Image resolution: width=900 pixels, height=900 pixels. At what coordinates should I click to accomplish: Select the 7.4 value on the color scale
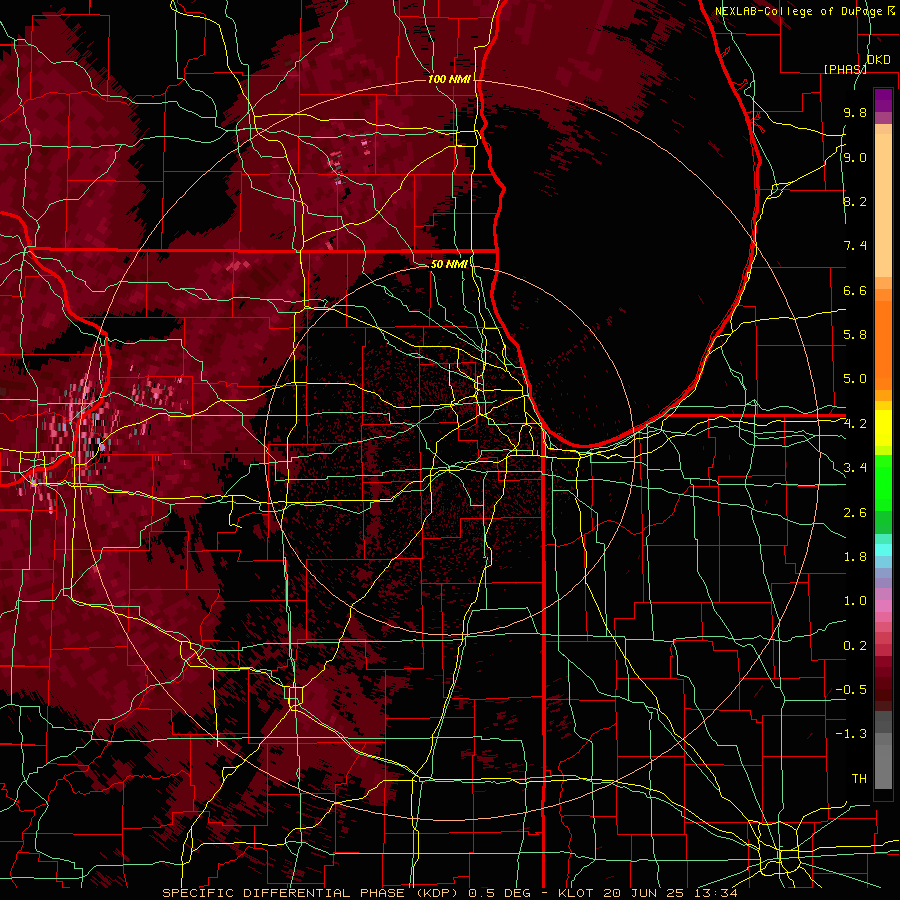[x=855, y=246]
